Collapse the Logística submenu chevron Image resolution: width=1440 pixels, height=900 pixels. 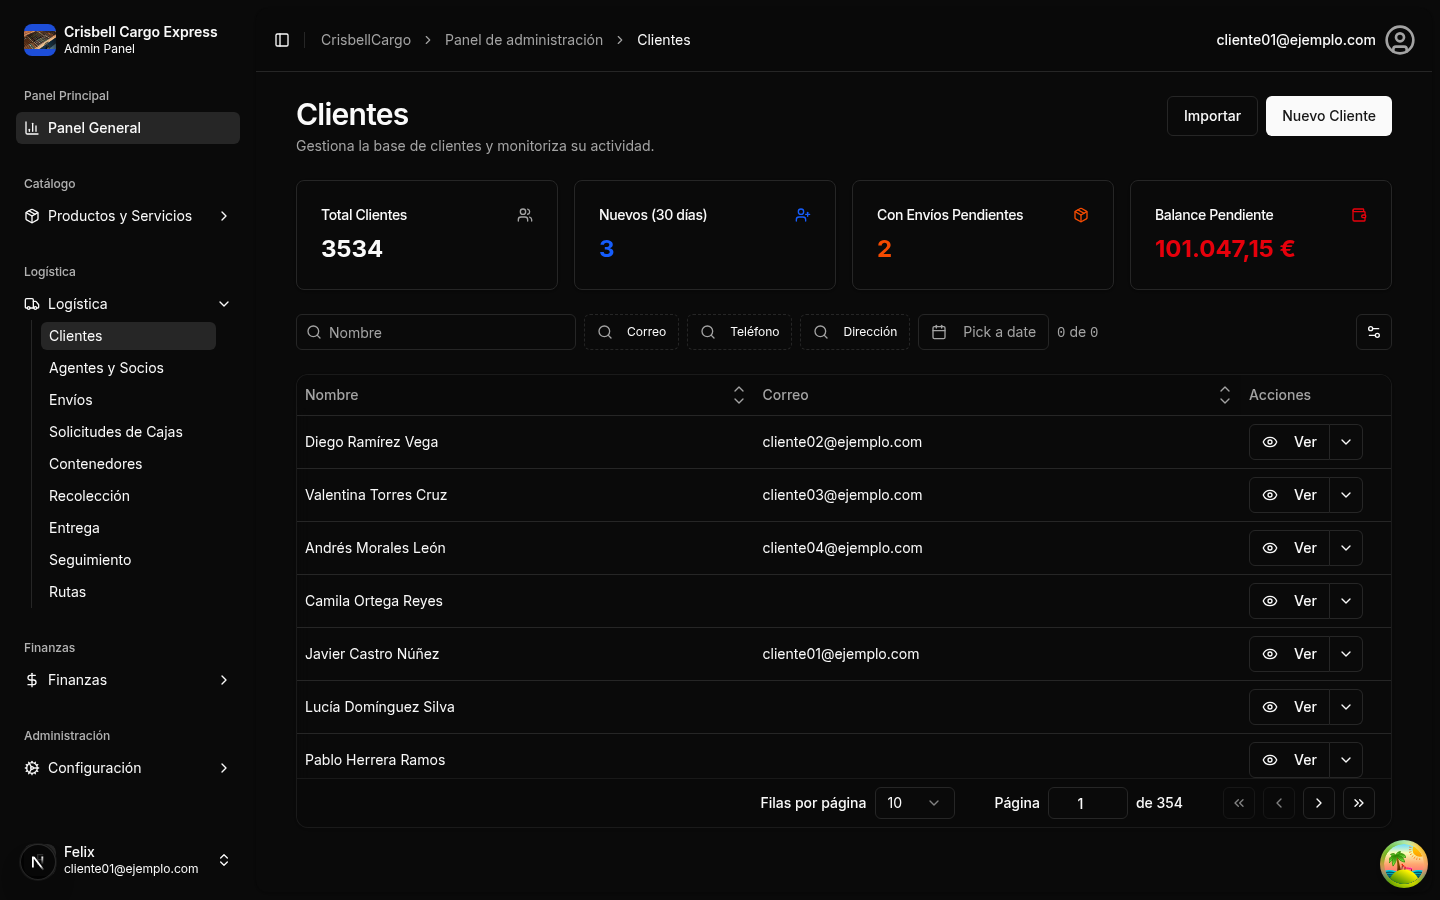click(223, 303)
